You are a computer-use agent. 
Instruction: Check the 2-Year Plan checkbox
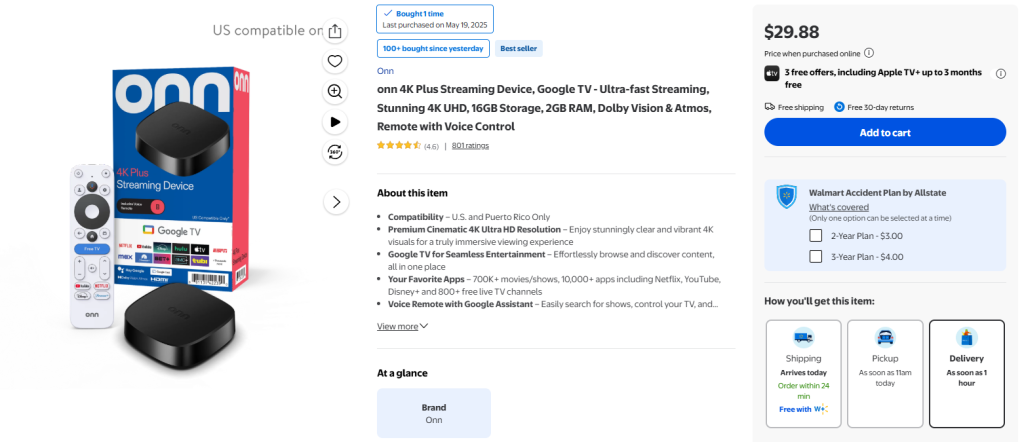click(x=816, y=236)
